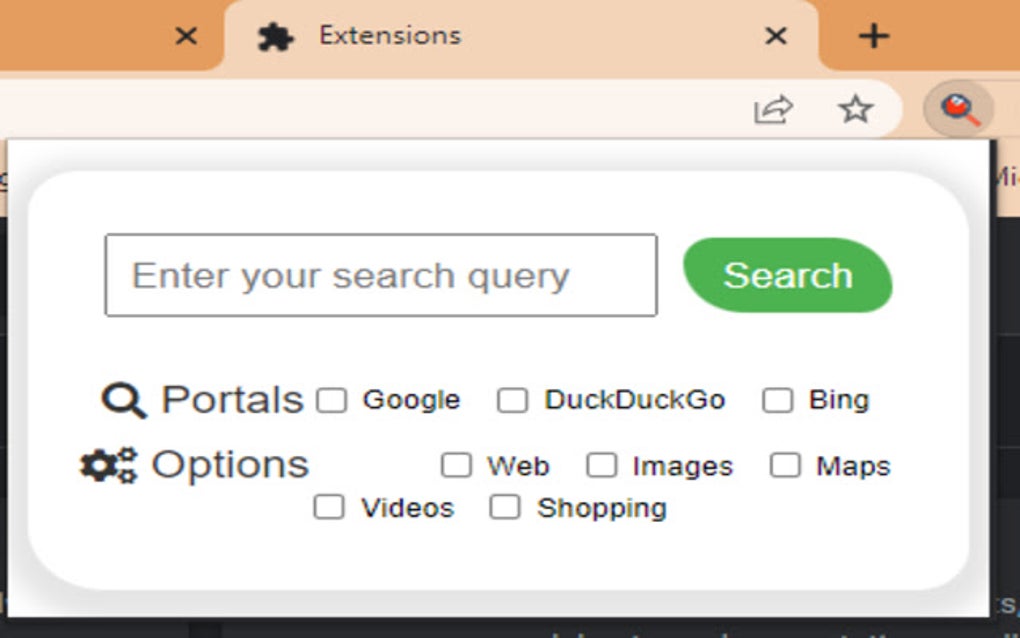This screenshot has height=638, width=1020.
Task: Close the Extensions tab
Action: click(776, 36)
